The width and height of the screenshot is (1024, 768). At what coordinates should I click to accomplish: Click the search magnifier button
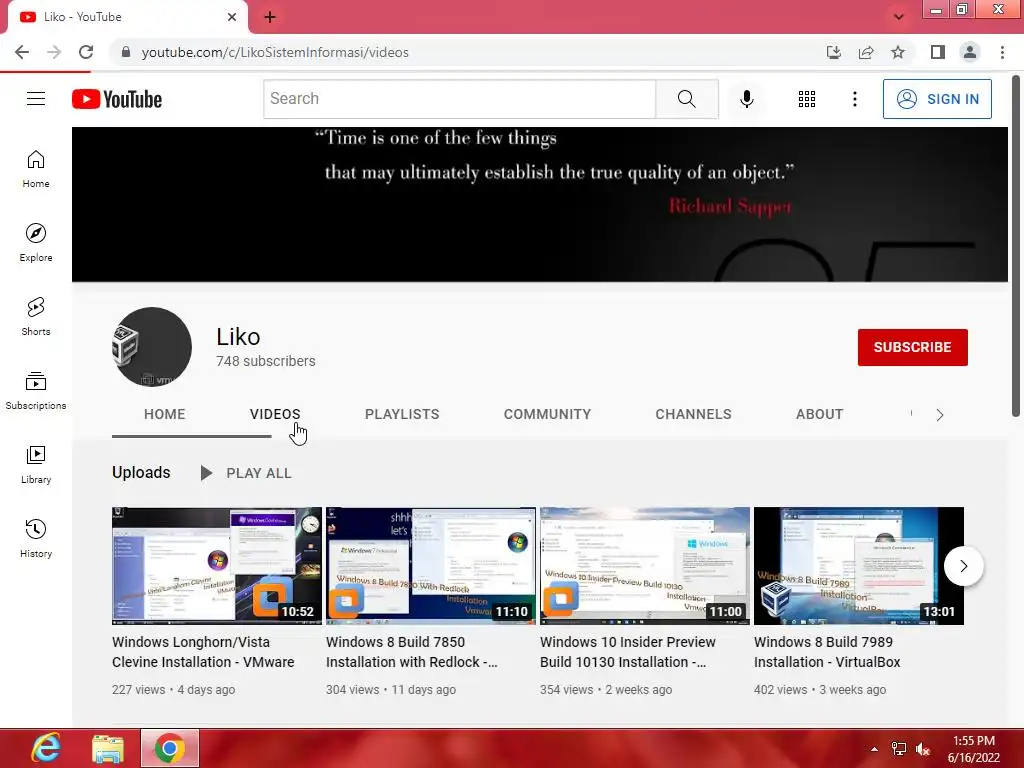686,99
